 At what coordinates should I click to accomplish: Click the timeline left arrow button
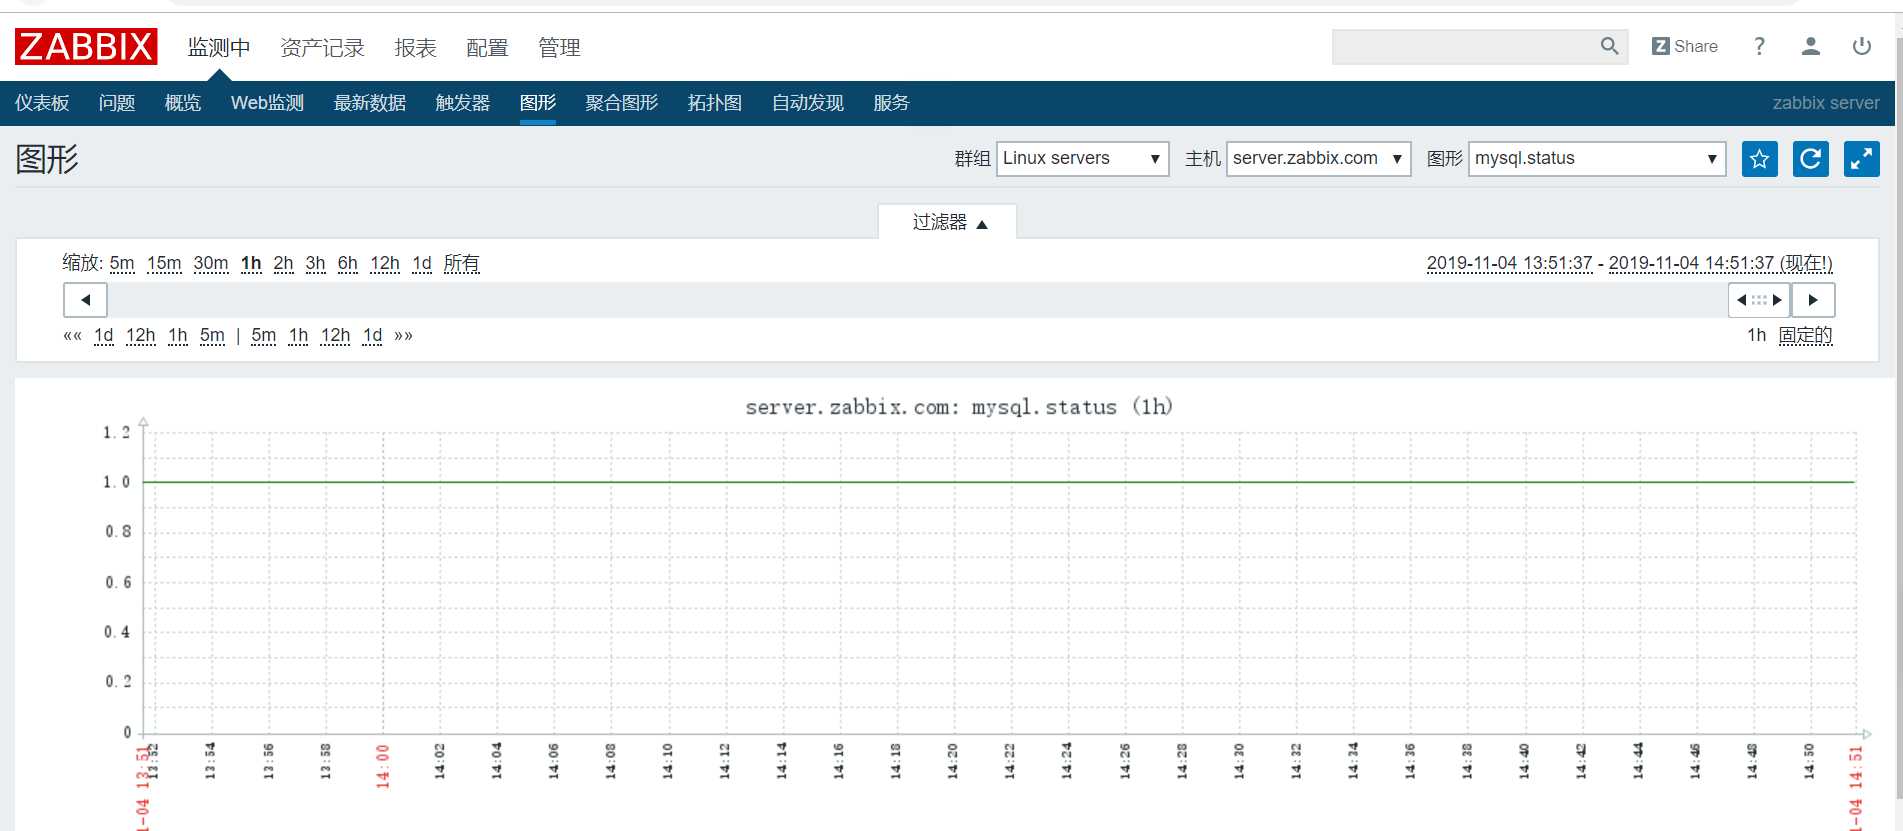pos(85,300)
